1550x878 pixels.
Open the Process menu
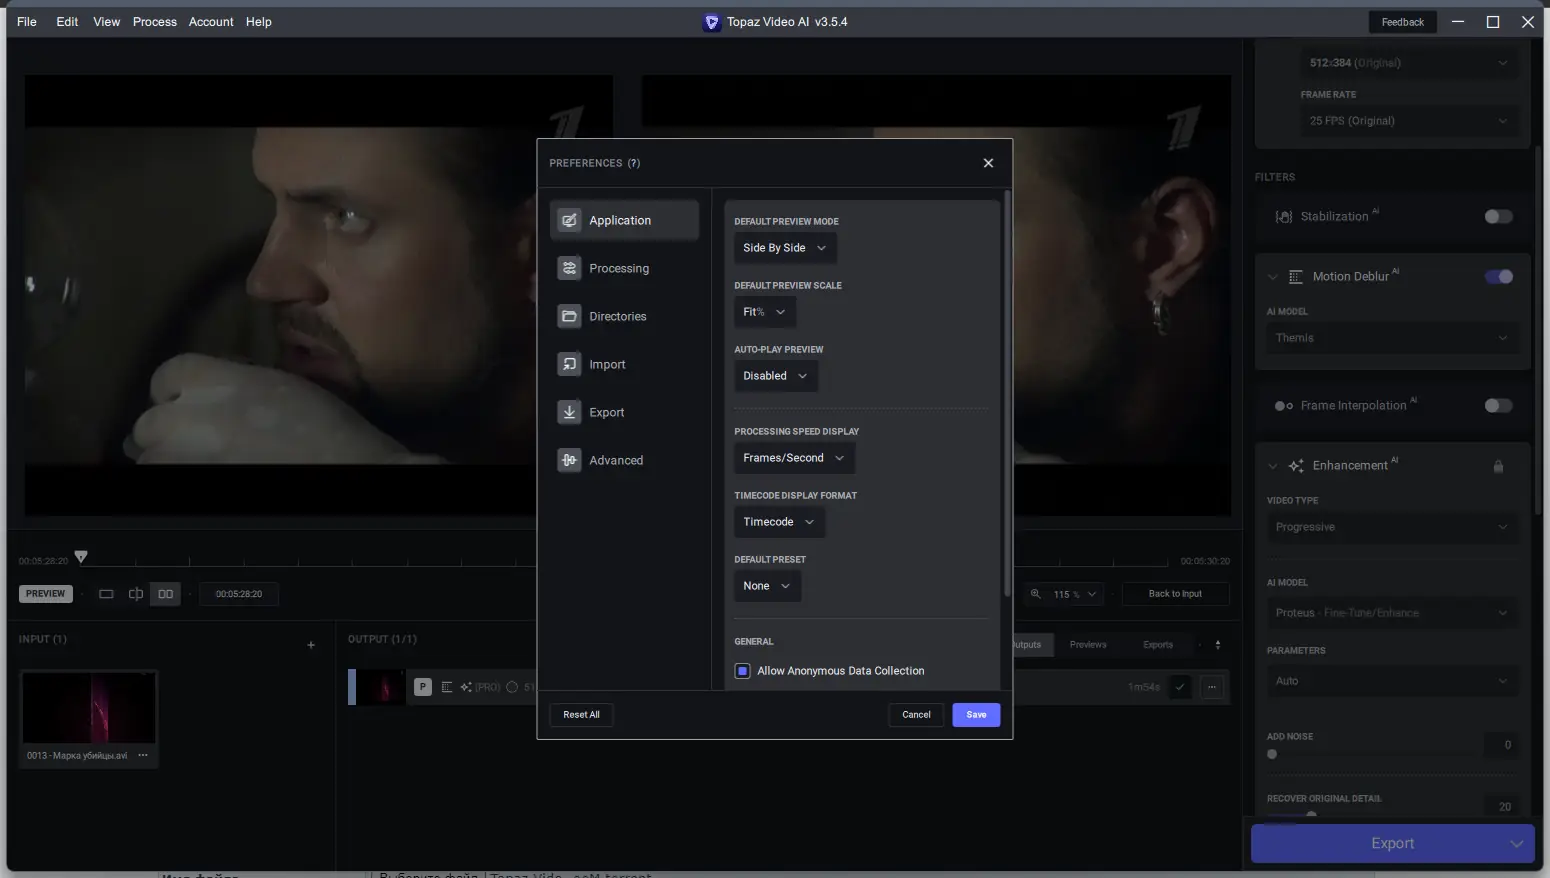(x=154, y=22)
